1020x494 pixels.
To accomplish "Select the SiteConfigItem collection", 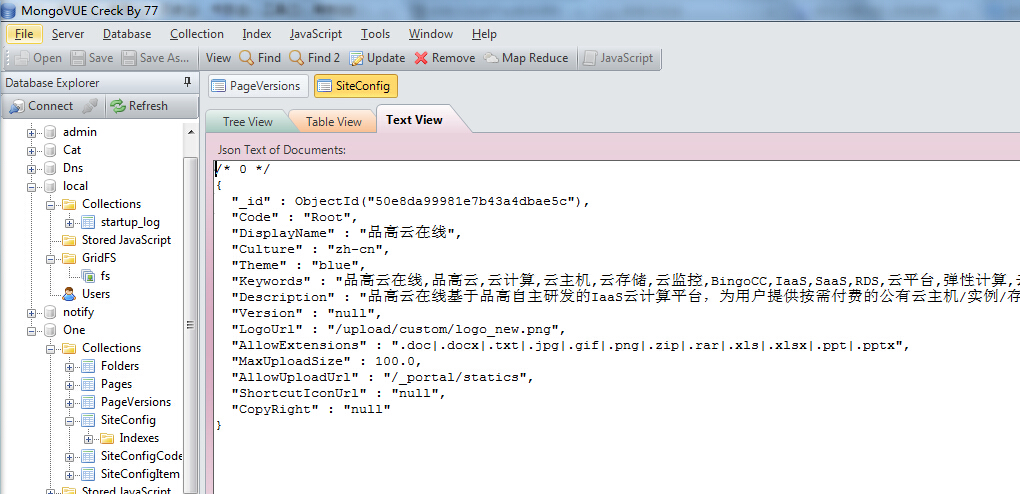I will 141,474.
